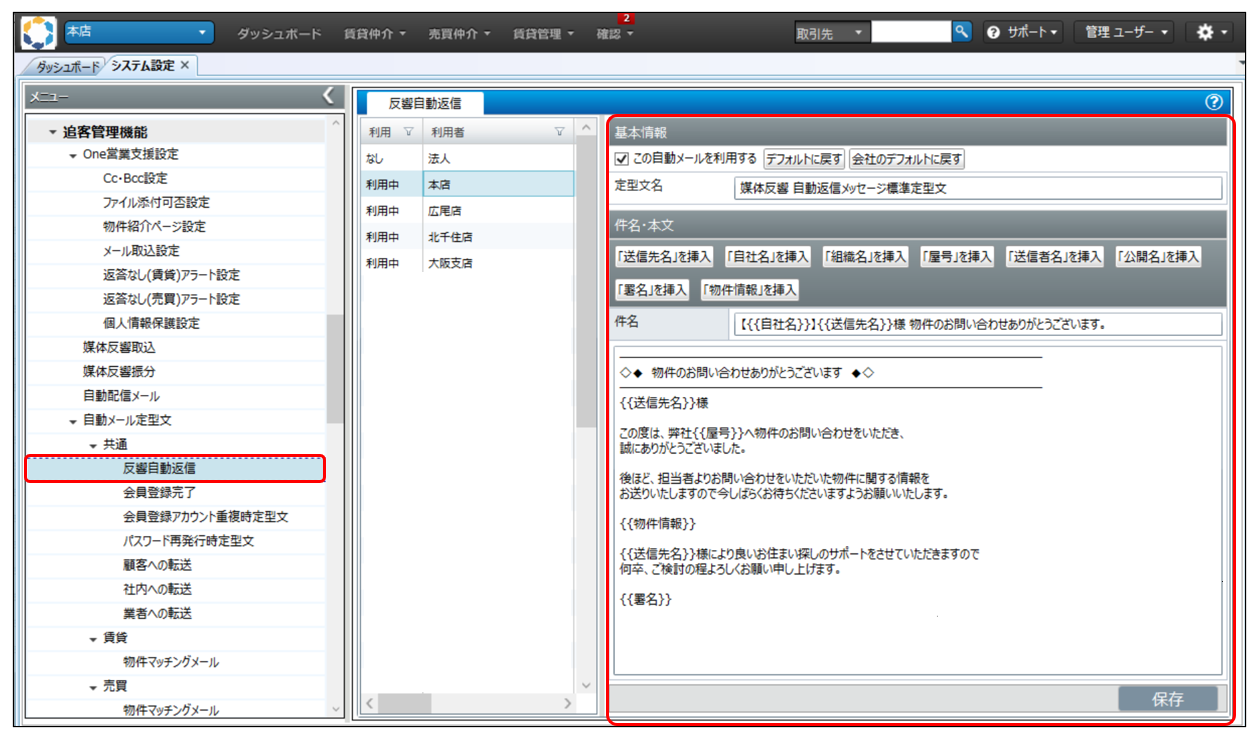The image size is (1259, 737).
Task: Open the gear settings menu
Action: tap(1212, 32)
